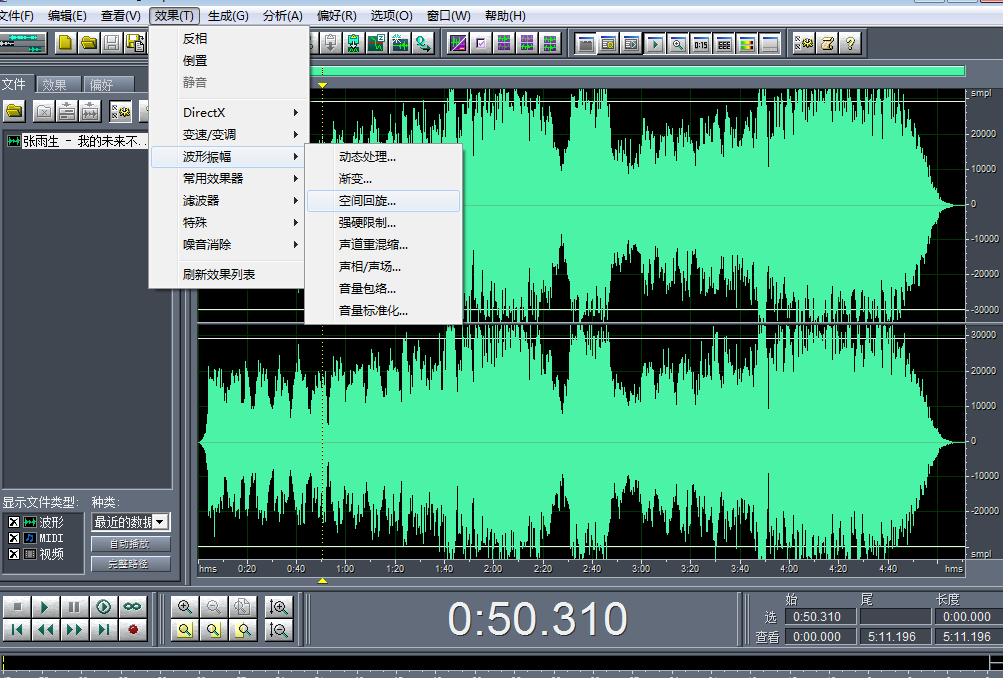Zoom in horizontally with plus magnifier

click(185, 606)
